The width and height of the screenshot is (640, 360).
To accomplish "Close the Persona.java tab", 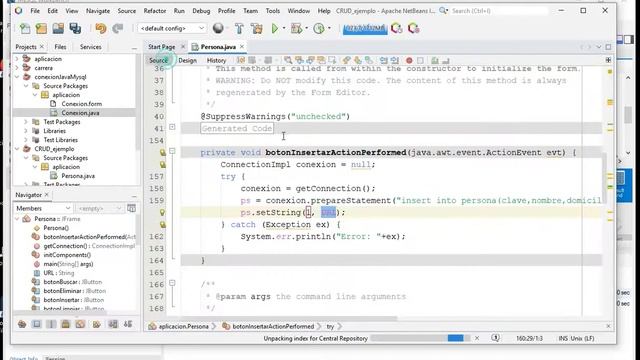I will pyautogui.click(x=242, y=47).
